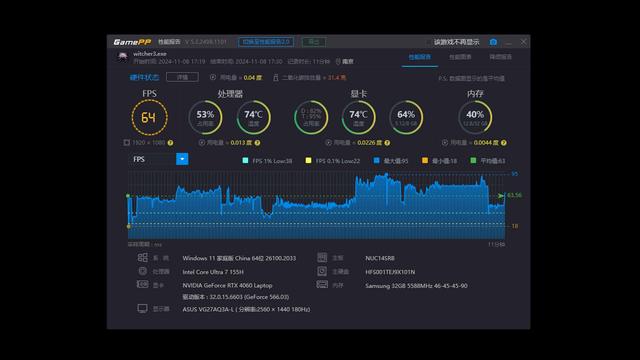
Task: Click the FPS chart selector field
Action: [x=158, y=159]
